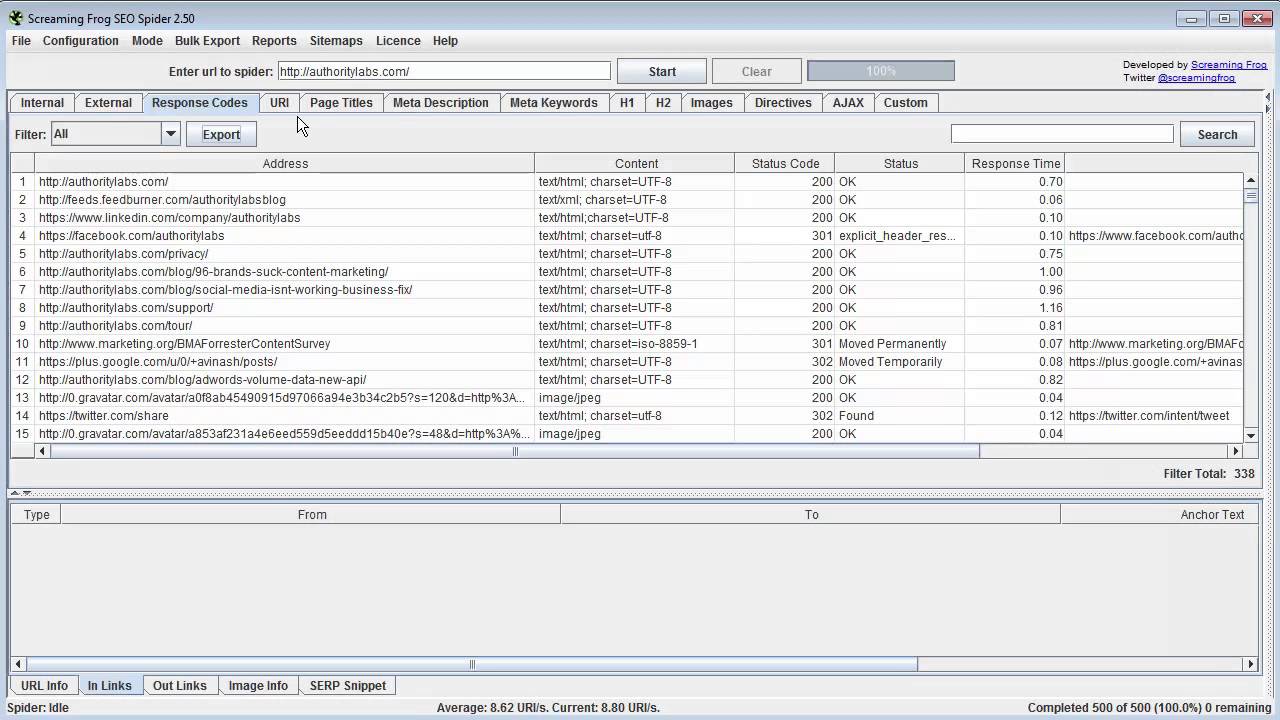Click the Clear button
Viewport: 1280px width, 720px height.
[x=757, y=71]
